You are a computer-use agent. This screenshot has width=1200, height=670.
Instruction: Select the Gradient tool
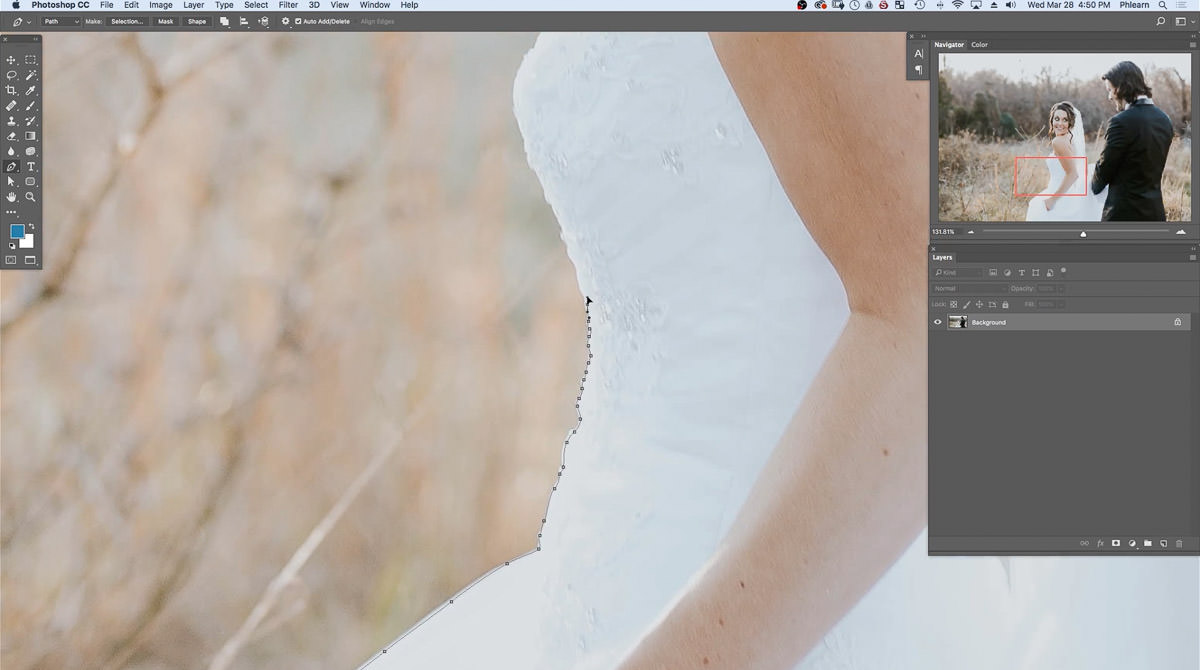pyautogui.click(x=31, y=136)
